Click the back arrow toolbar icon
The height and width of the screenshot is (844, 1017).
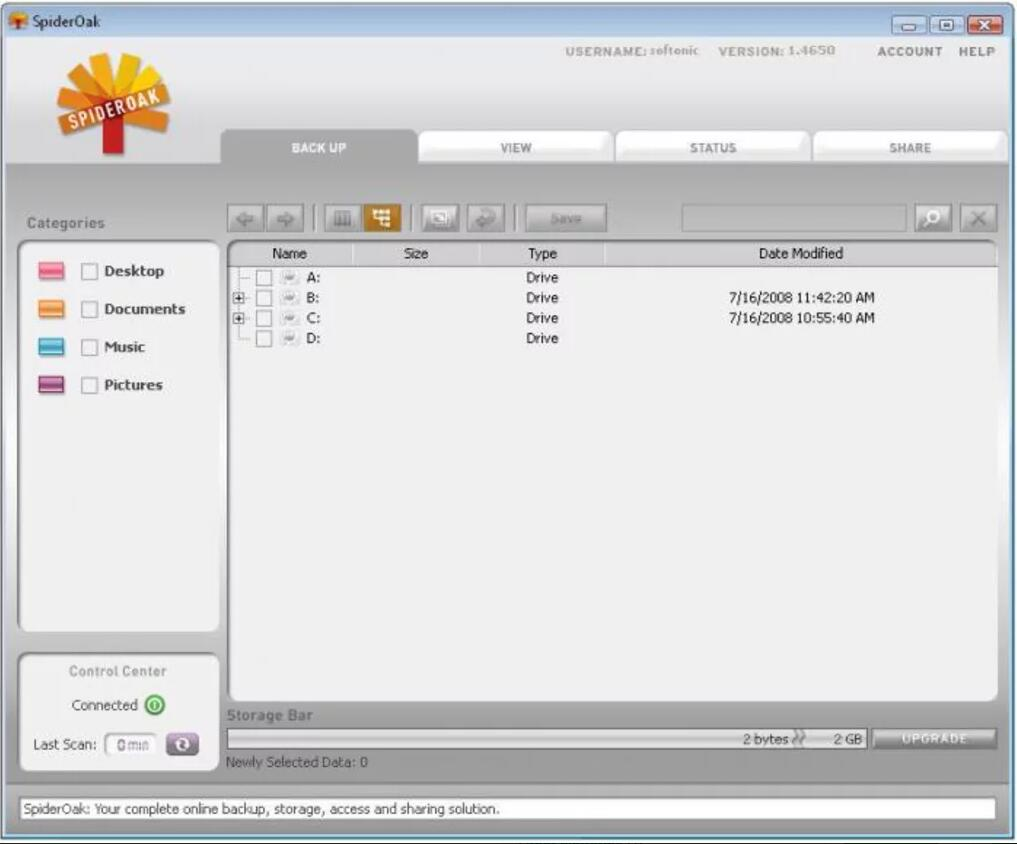click(245, 218)
